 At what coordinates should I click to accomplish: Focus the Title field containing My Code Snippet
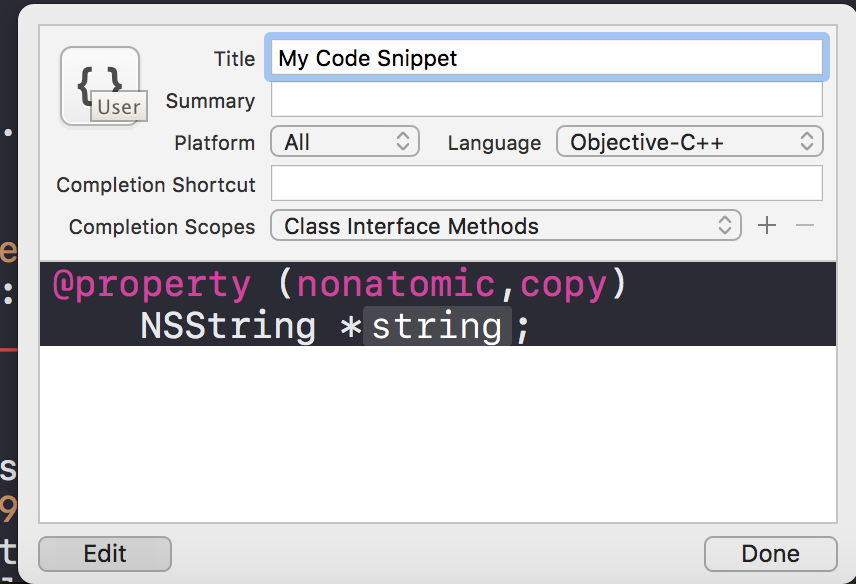click(x=545, y=58)
